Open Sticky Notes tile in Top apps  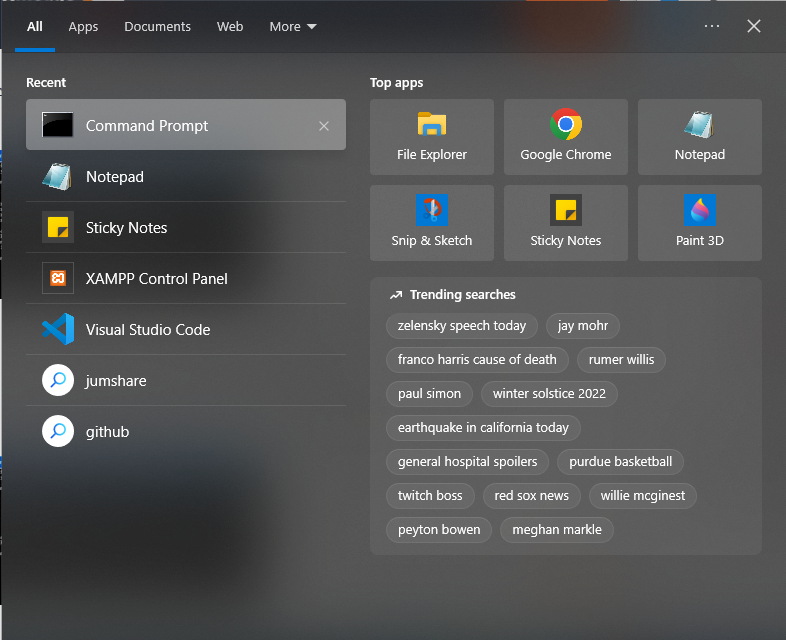pos(565,223)
